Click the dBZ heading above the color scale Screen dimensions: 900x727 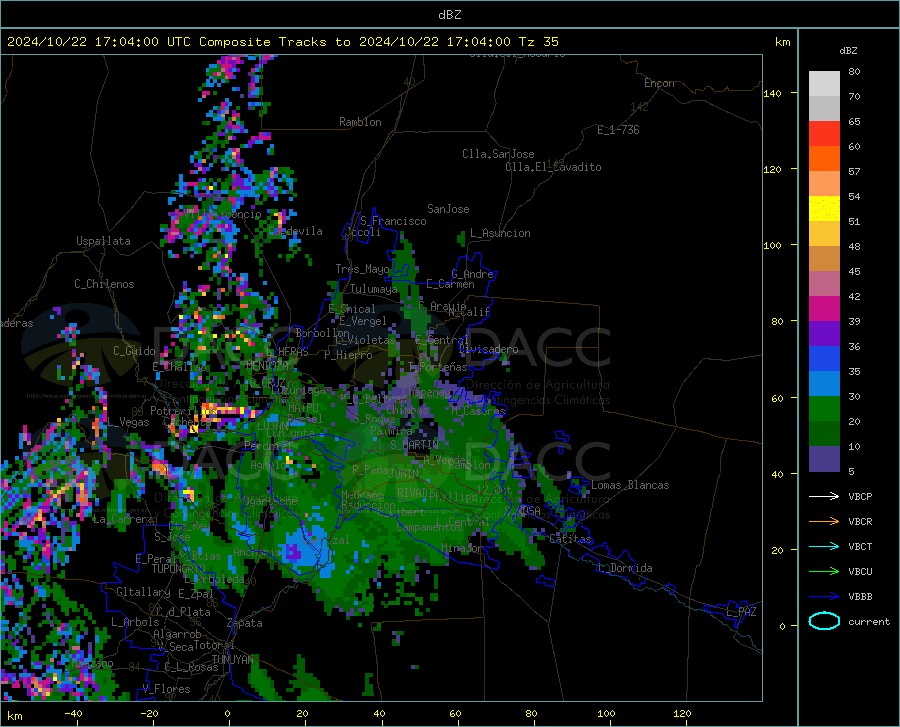[848, 51]
